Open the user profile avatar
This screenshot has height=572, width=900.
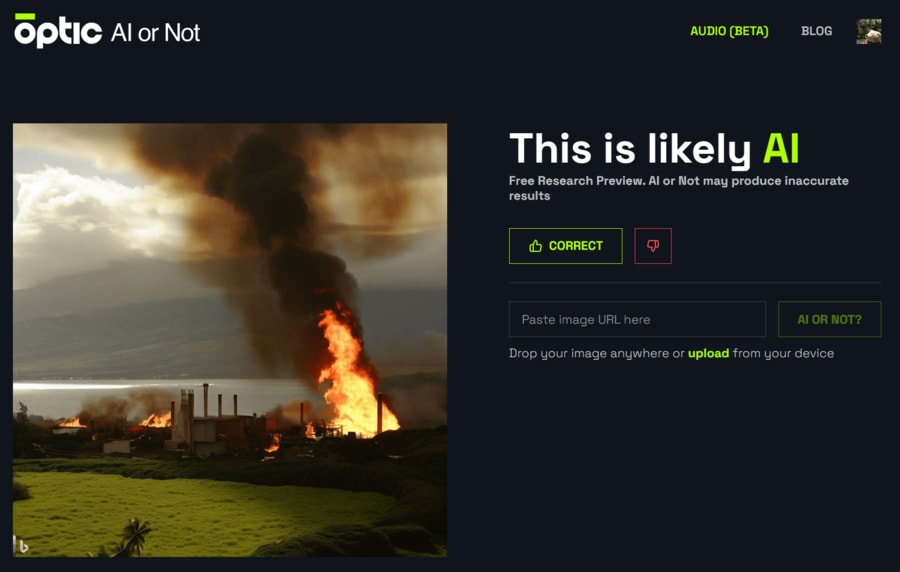[x=869, y=31]
